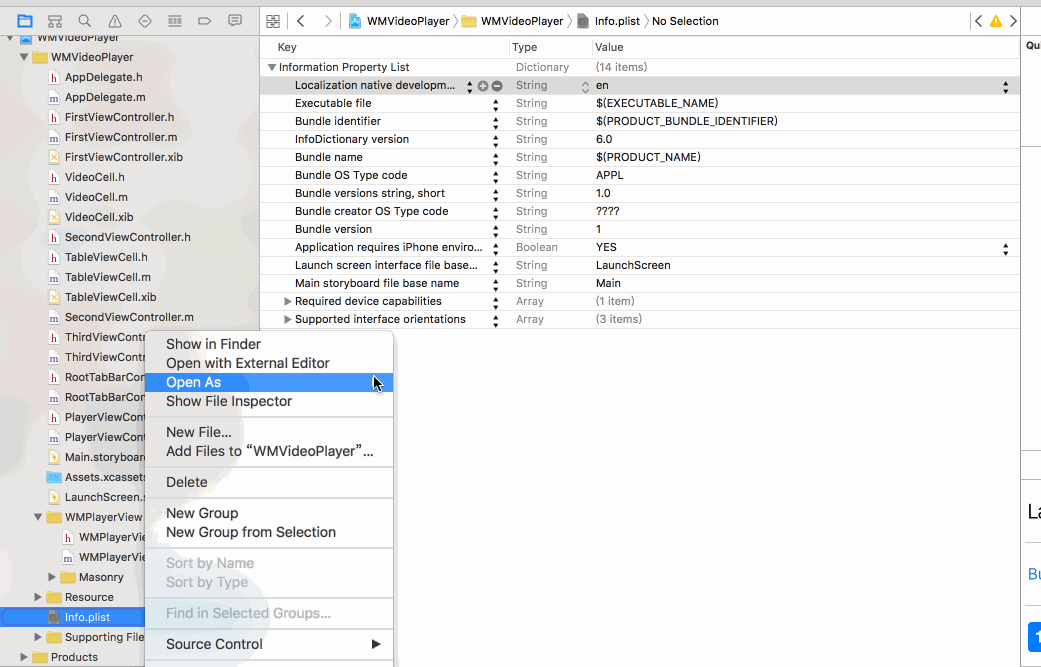Open key stepper for Bundle identifier row
The image size is (1041, 667).
(x=495, y=123)
